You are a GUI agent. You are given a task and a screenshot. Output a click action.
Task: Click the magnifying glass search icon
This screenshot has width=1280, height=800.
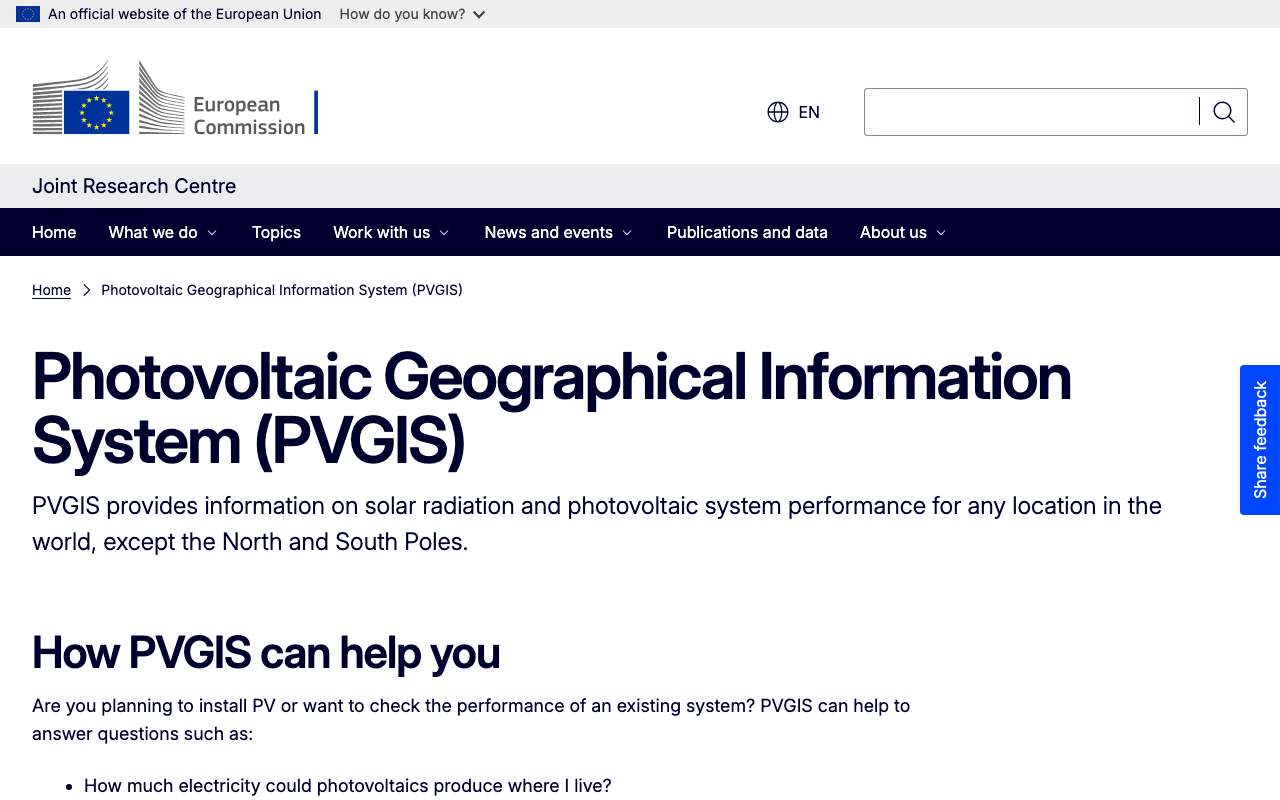coord(1224,112)
